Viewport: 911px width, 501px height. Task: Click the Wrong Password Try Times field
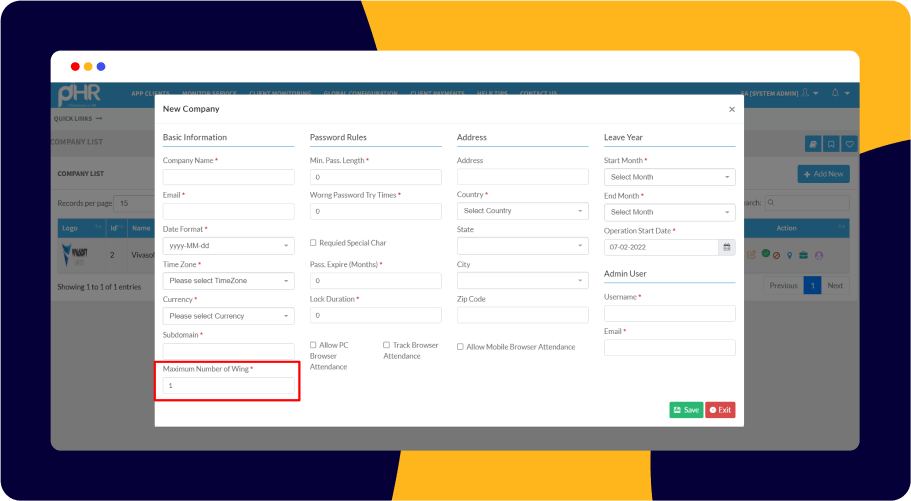(375, 211)
